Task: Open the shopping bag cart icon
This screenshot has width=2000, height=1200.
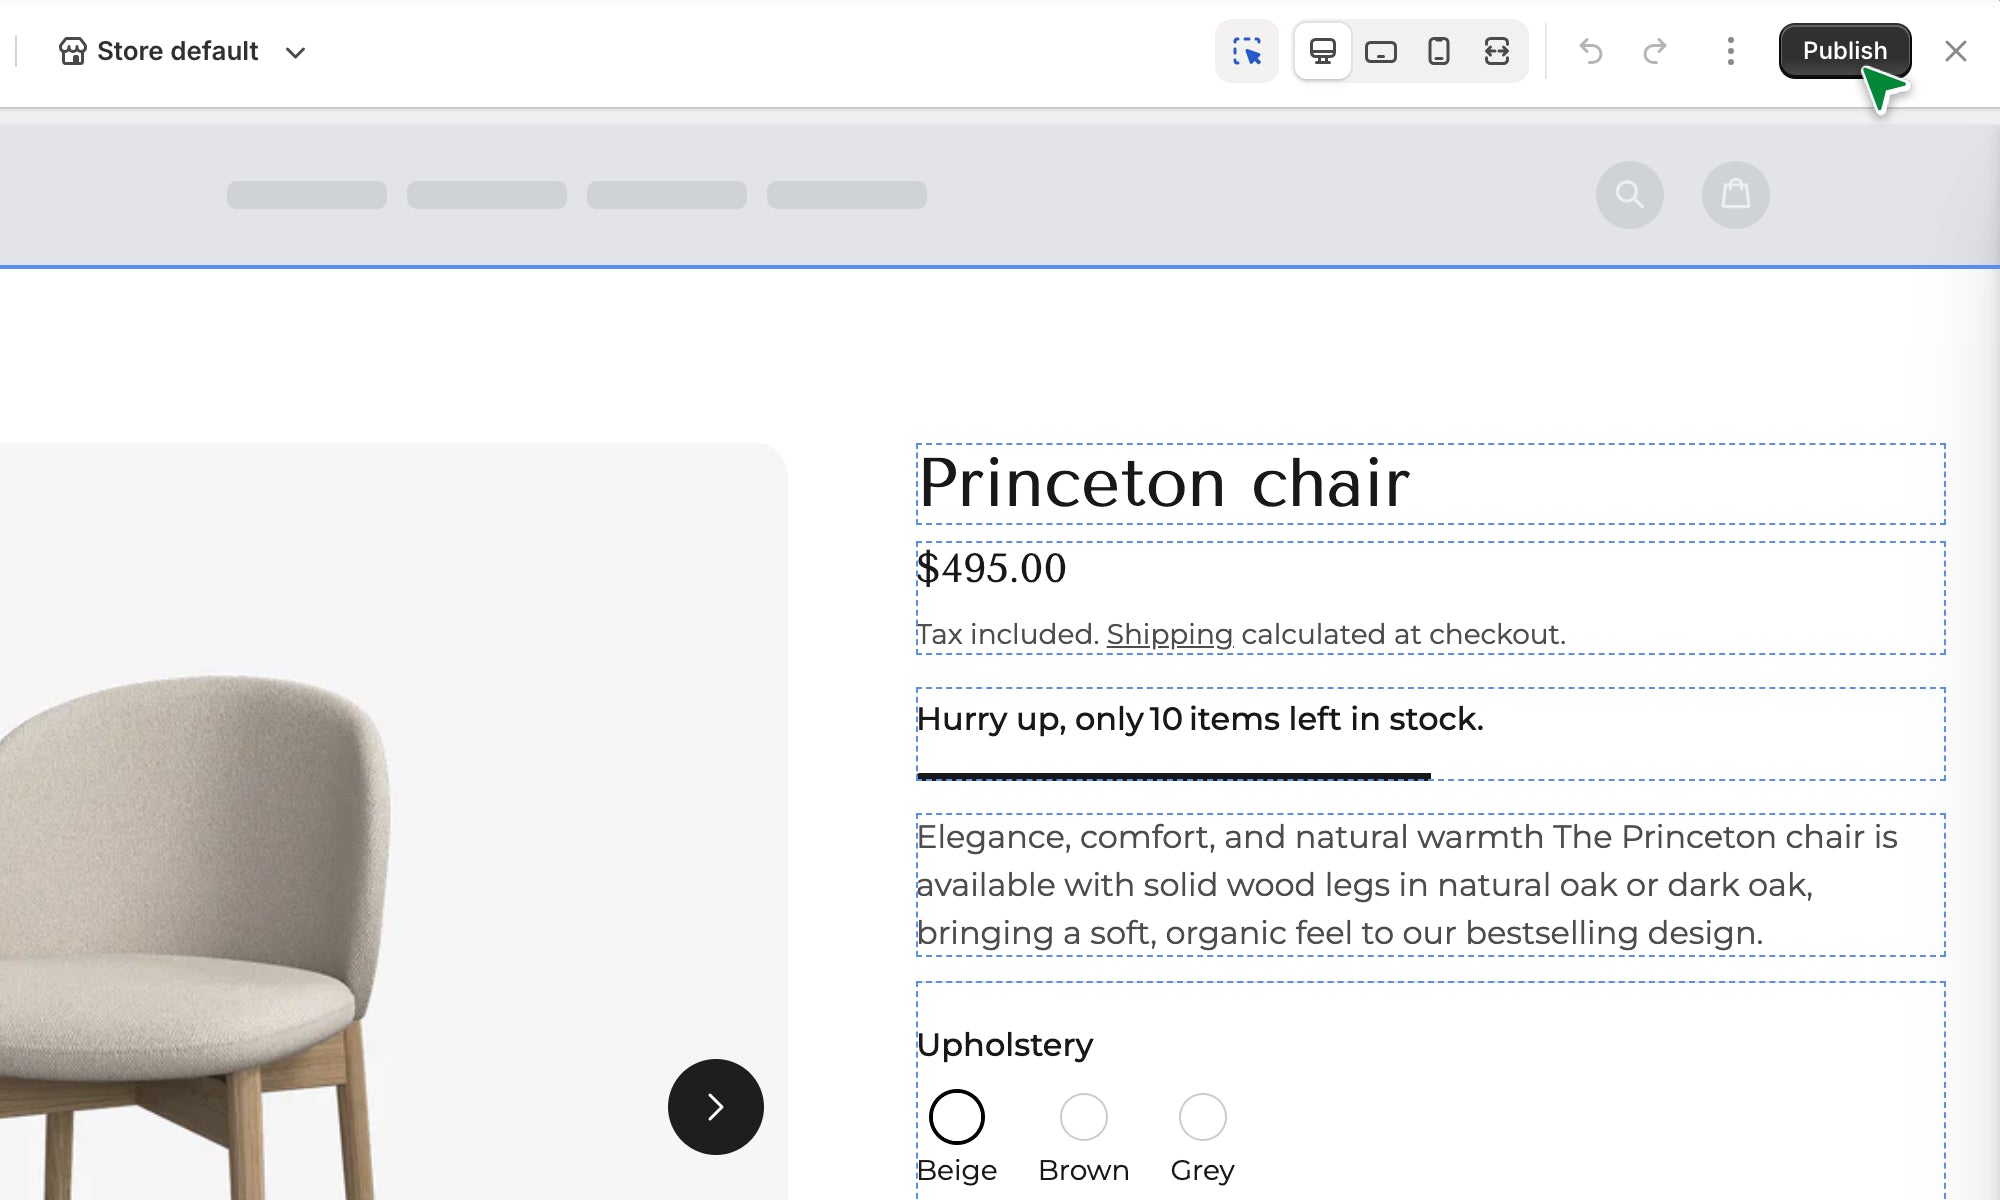Action: coord(1736,194)
